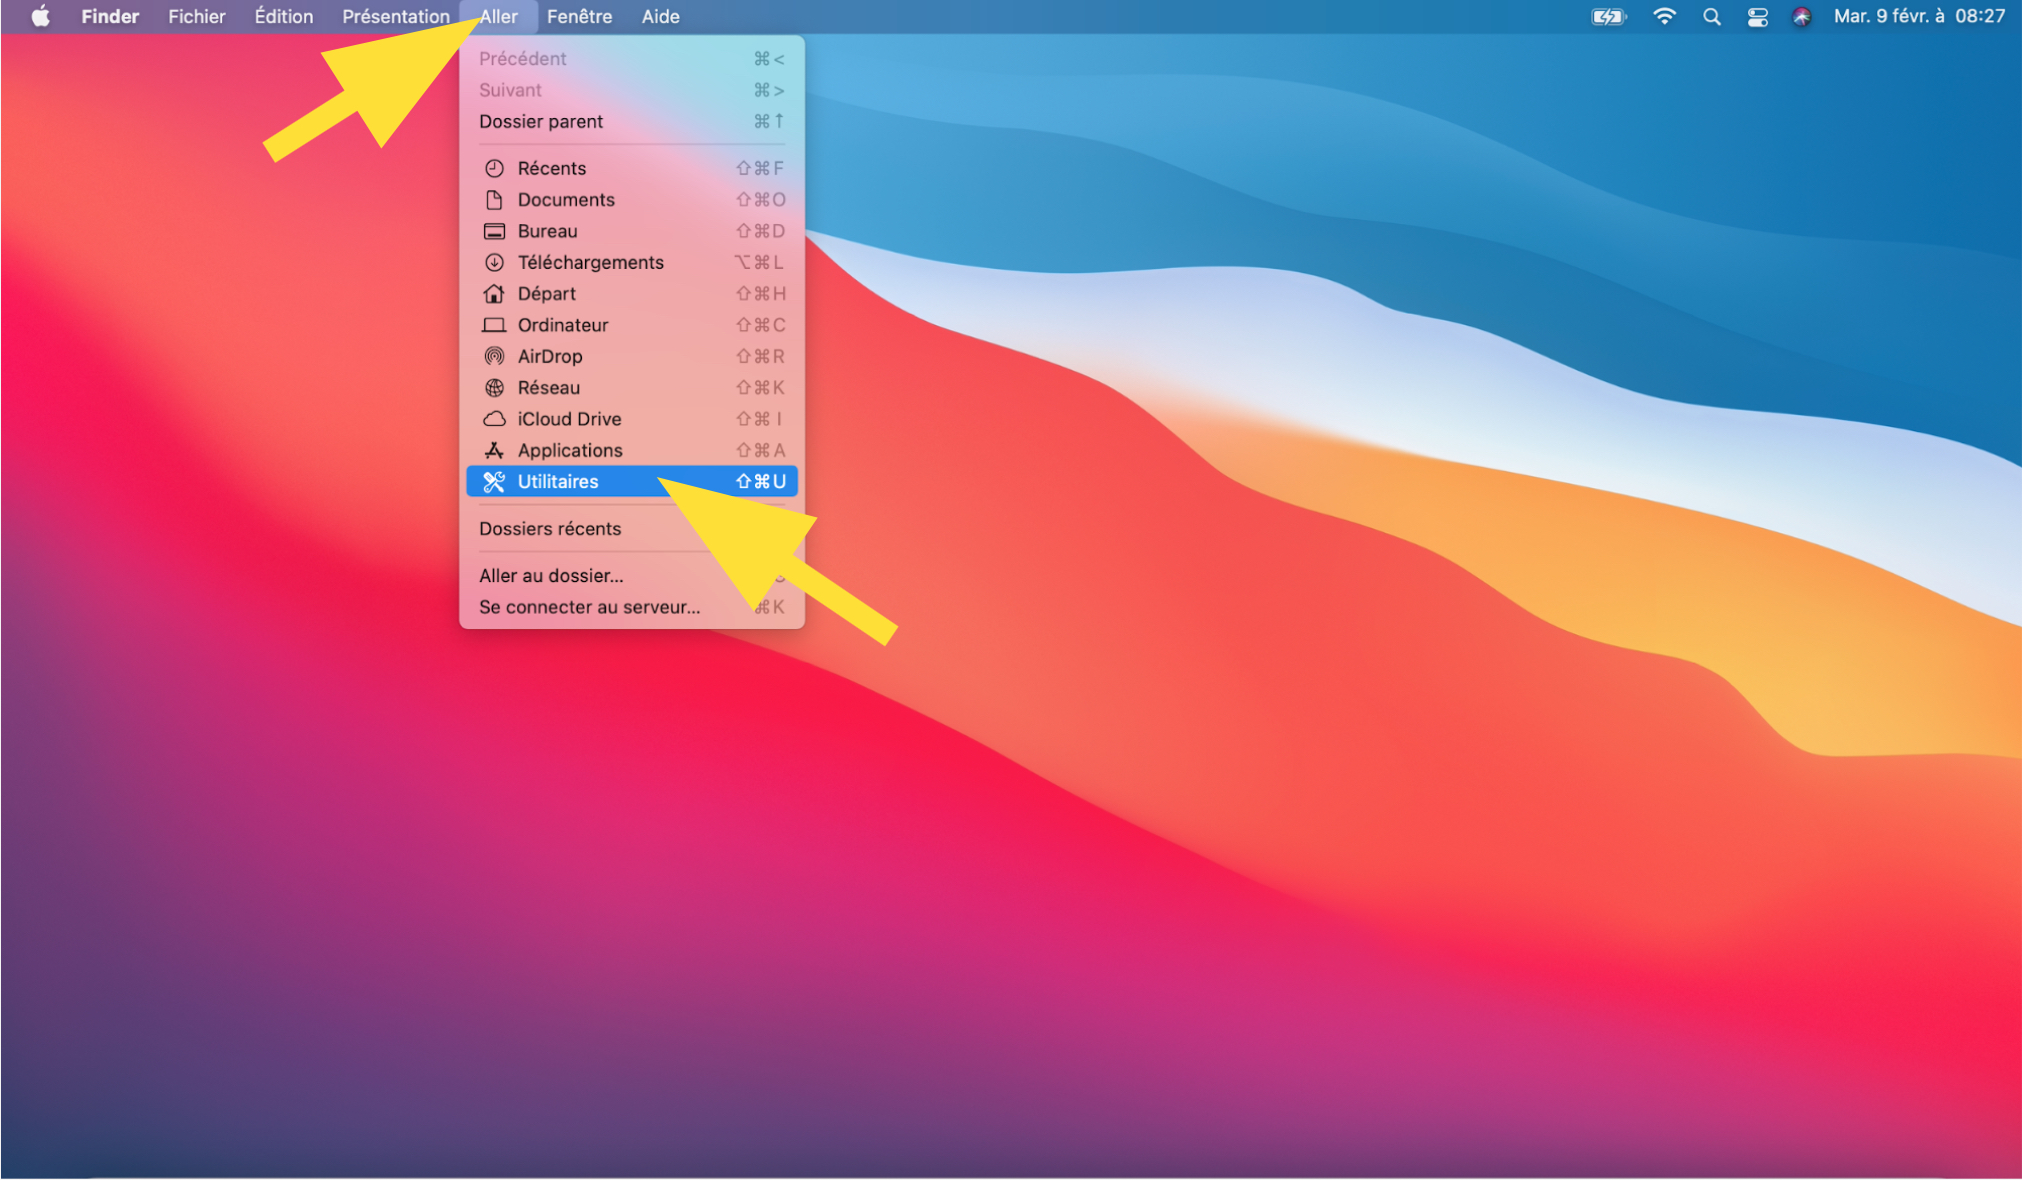Open the Finder menu
The width and height of the screenshot is (2022, 1180).
coord(110,16)
